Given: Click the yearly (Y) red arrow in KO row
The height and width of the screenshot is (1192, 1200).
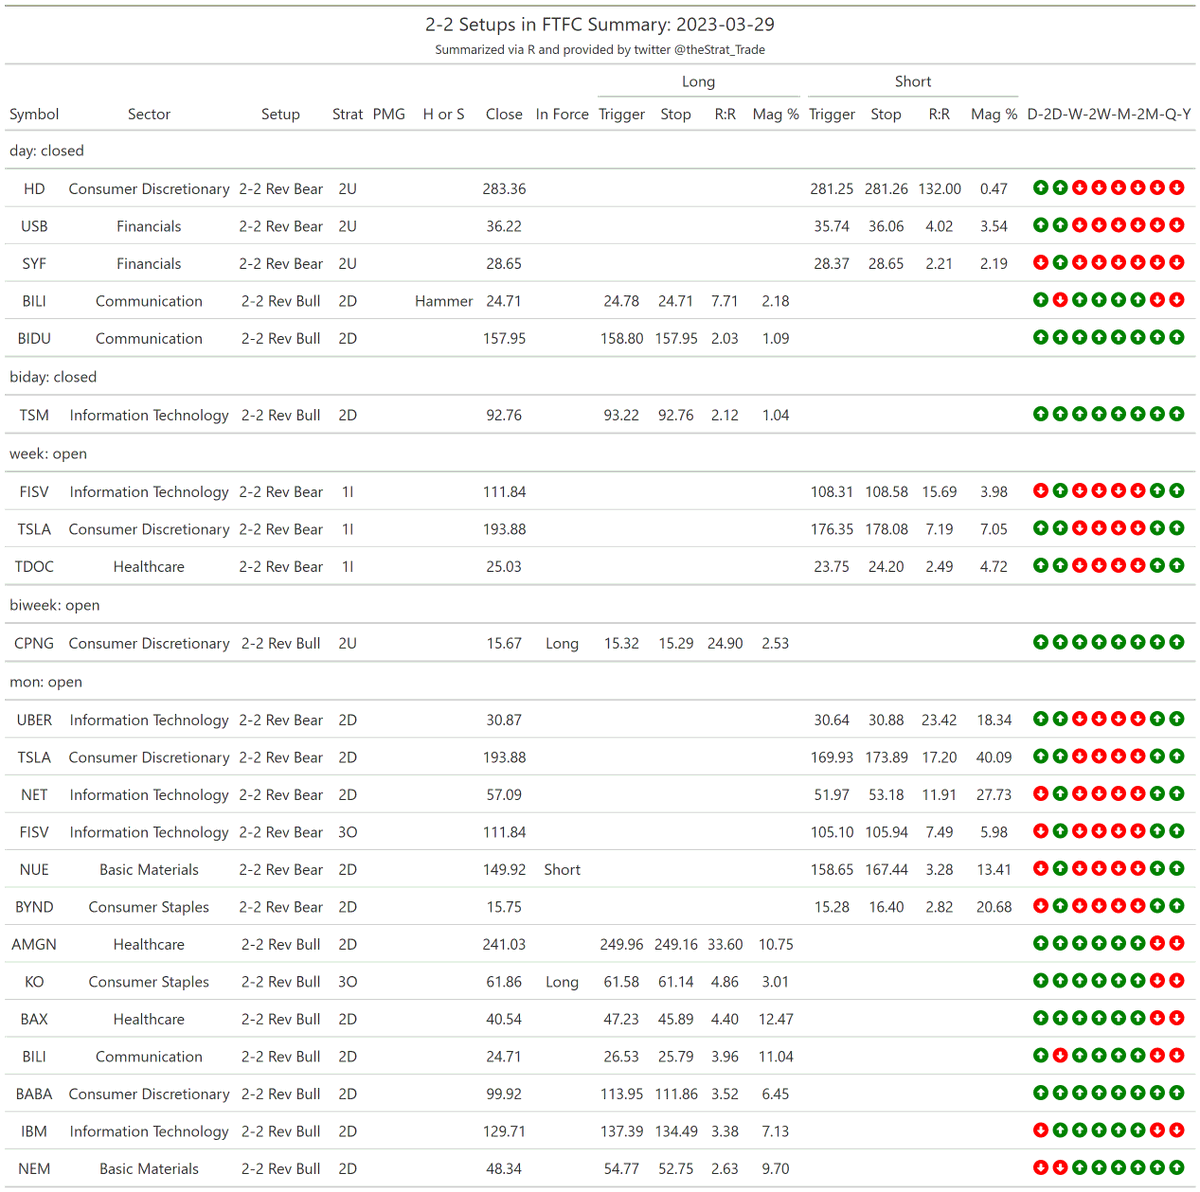Looking at the screenshot, I should click(x=1177, y=980).
